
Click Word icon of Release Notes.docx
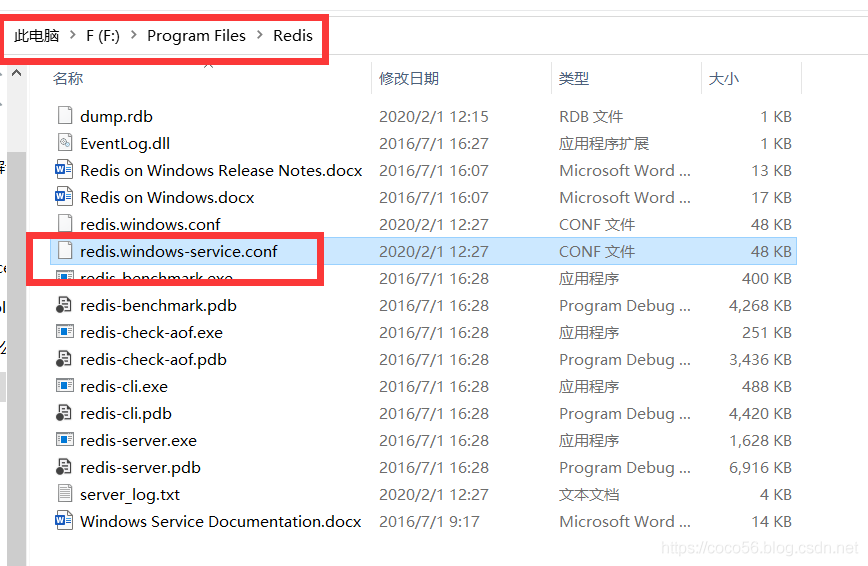point(64,169)
